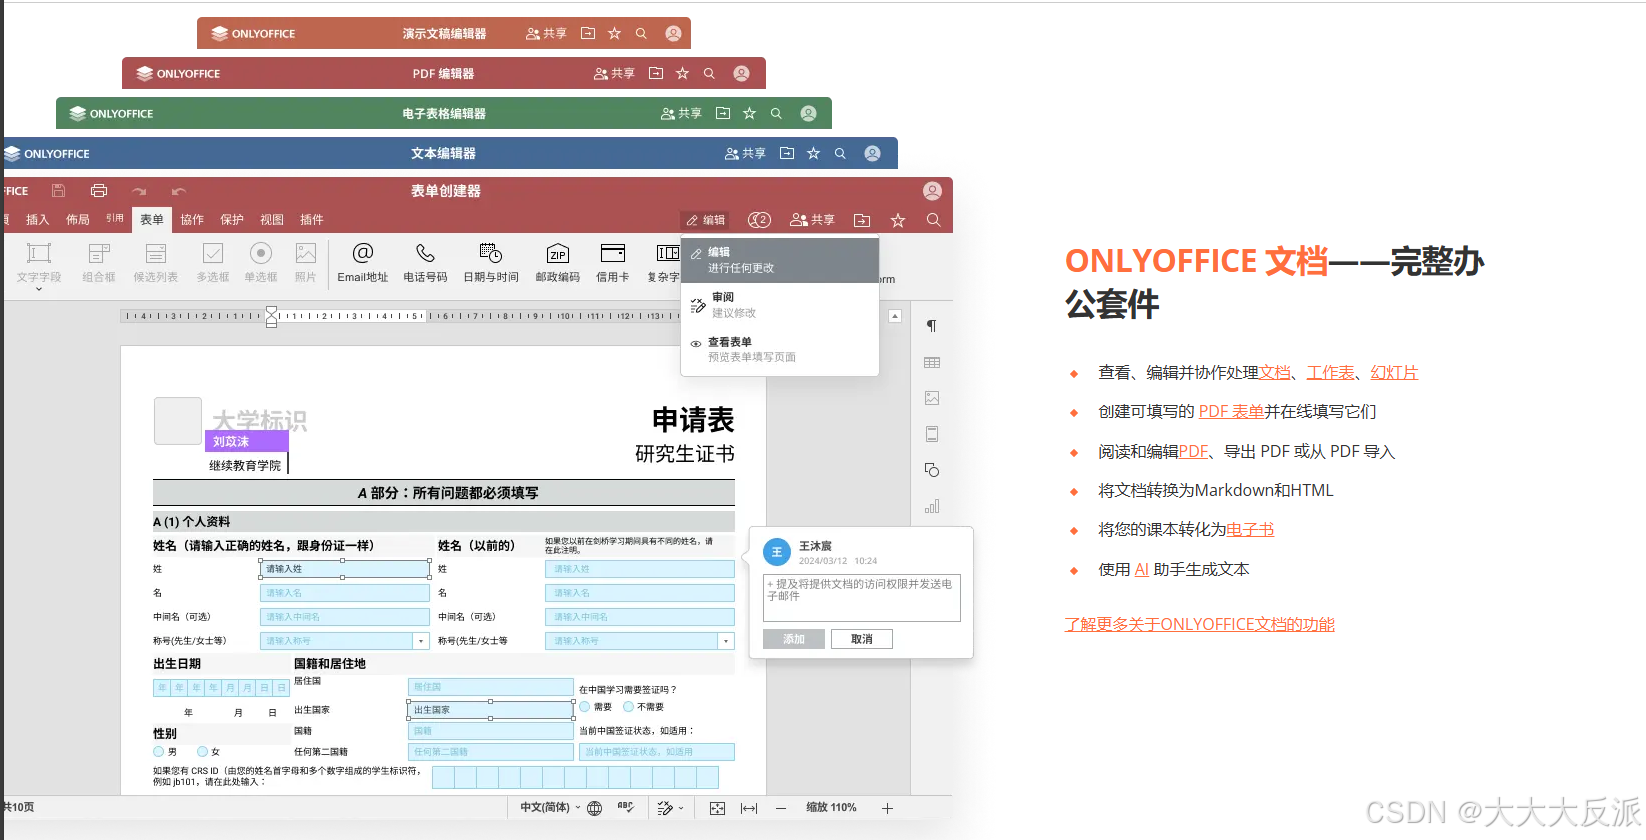Select 审阅 suggest changes menu entry
Image resolution: width=1646 pixels, height=840 pixels.
780,305
